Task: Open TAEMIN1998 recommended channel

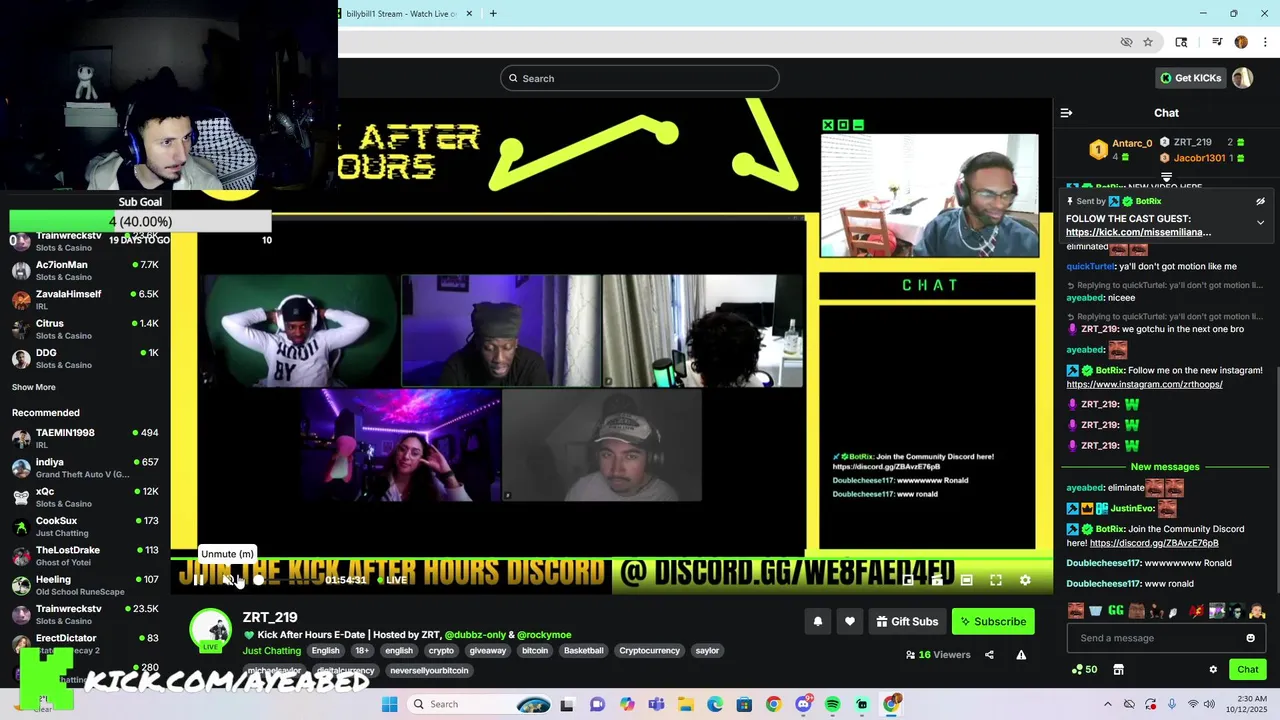Action: [x=85, y=438]
